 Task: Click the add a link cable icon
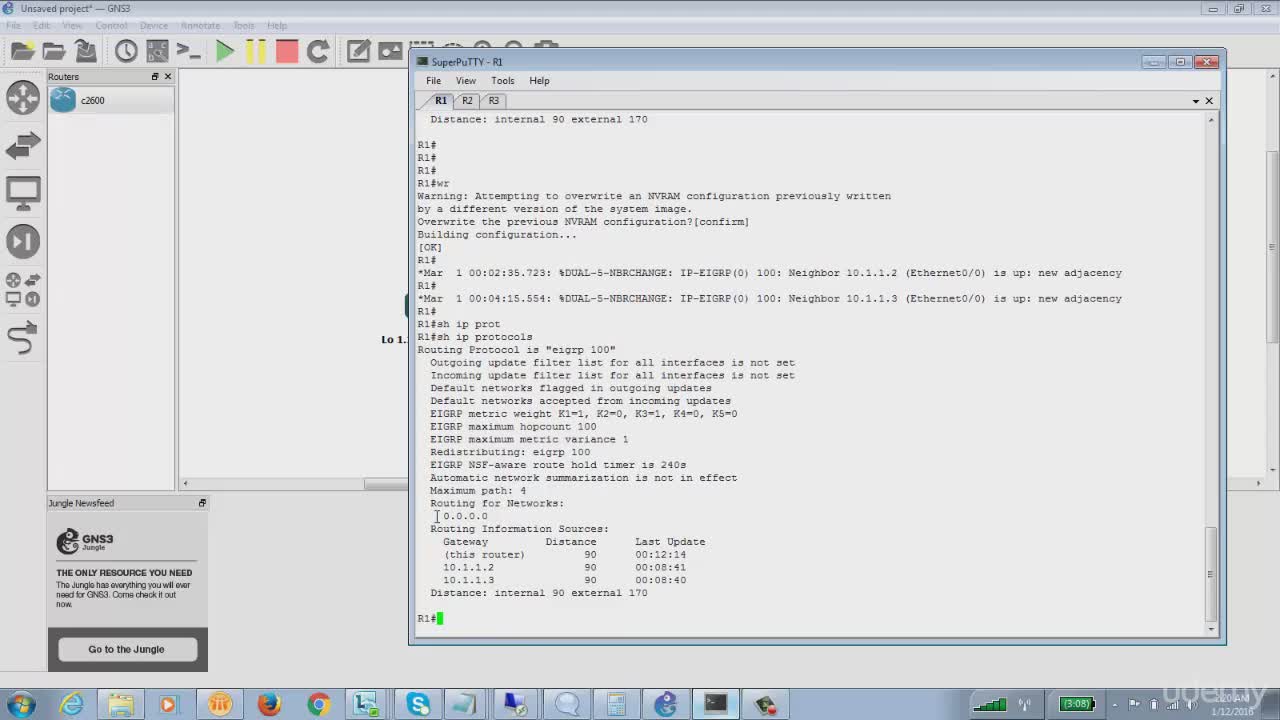point(23,338)
